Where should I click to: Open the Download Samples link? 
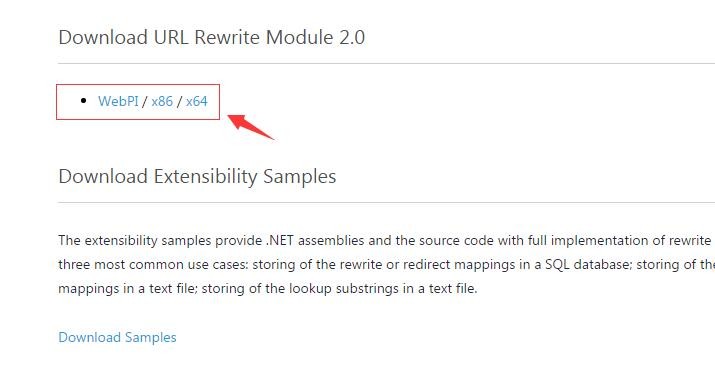coord(117,337)
